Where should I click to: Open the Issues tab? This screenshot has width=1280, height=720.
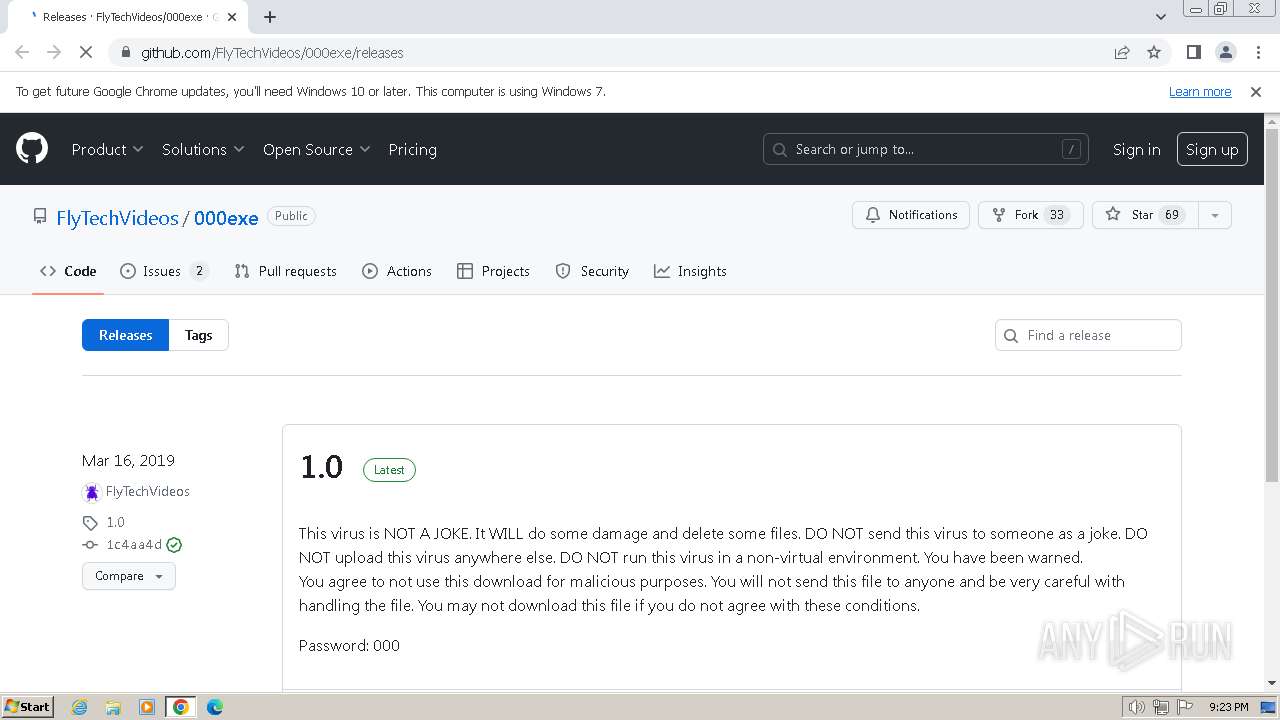click(164, 271)
